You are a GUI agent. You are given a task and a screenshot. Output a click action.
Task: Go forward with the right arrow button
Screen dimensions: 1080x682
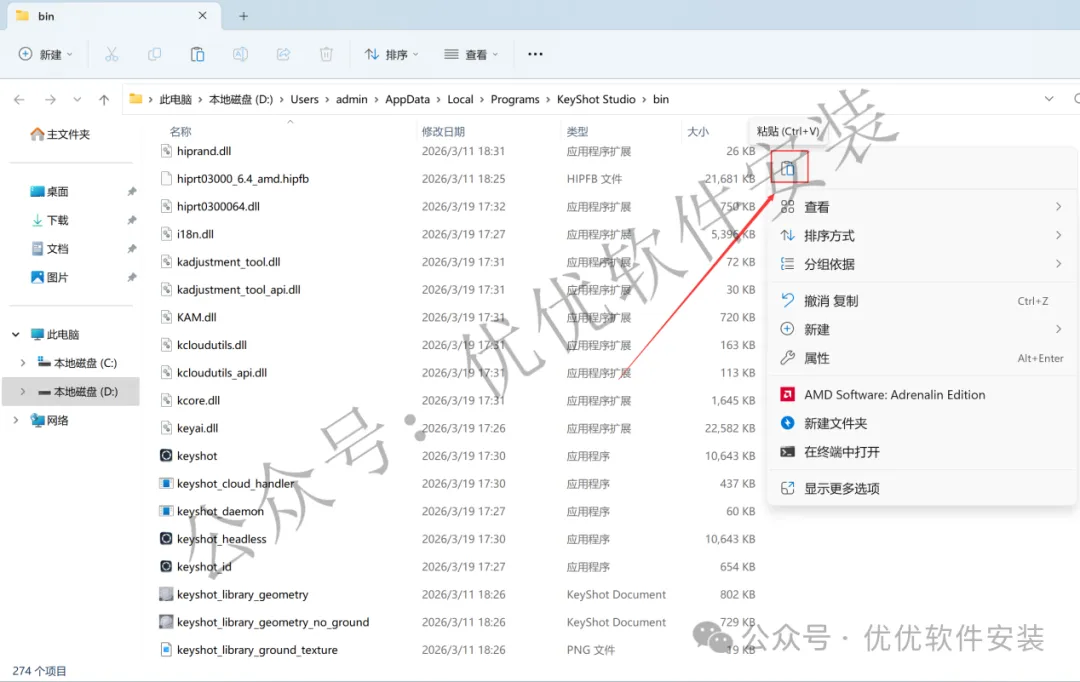tap(50, 99)
